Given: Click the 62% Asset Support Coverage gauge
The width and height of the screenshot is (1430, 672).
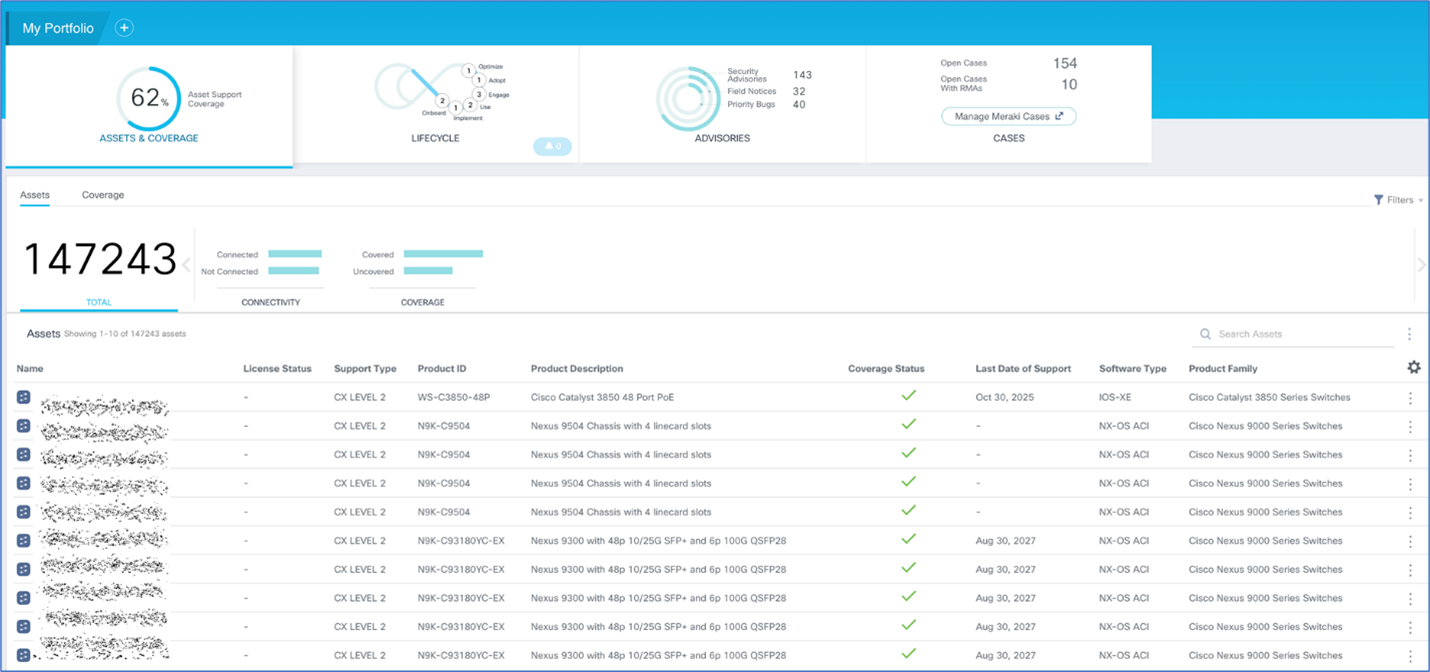Looking at the screenshot, I should coord(148,98).
